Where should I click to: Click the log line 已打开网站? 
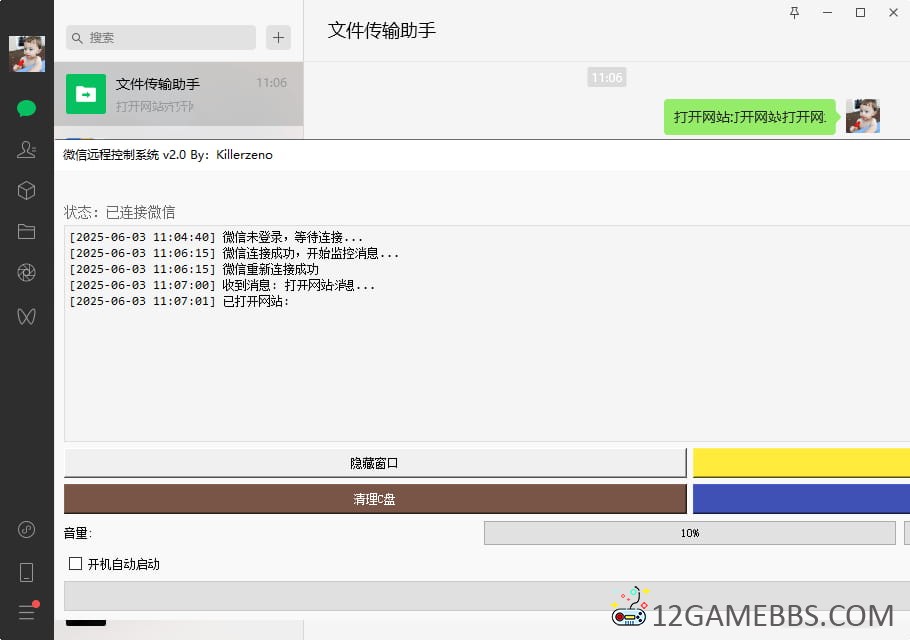(x=179, y=301)
